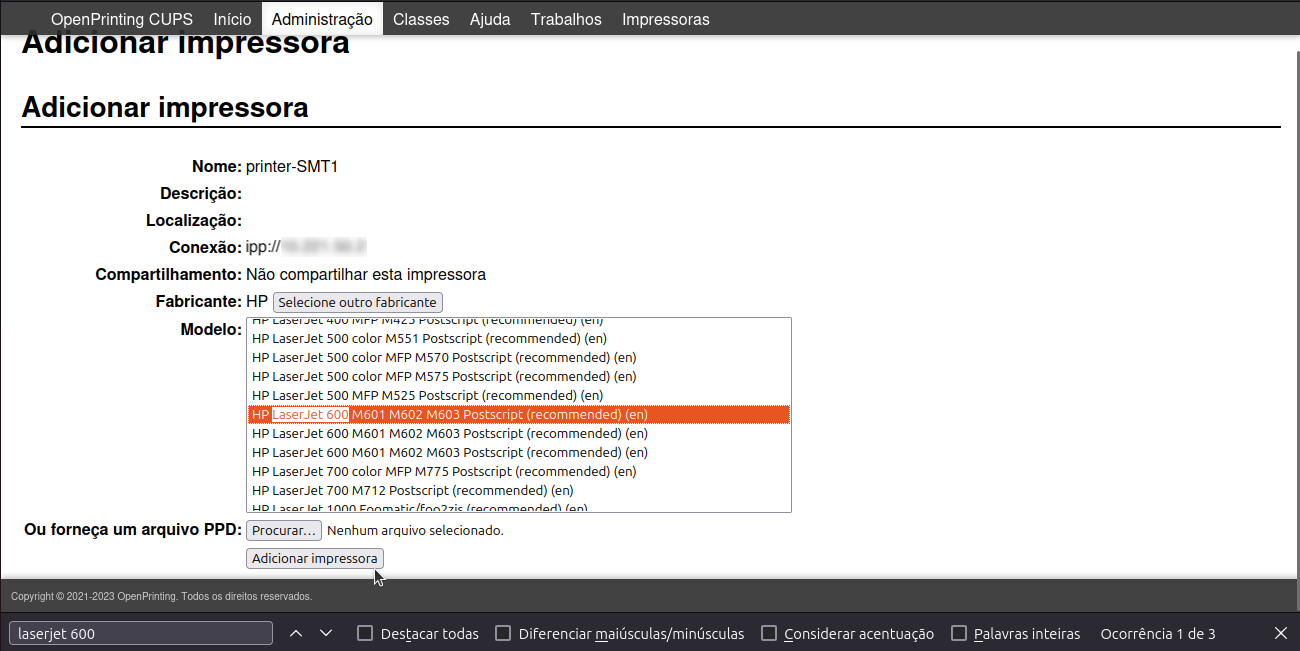
Task: Select HP LaserJet 500 MFP M525 Postscript
Action: point(519,395)
